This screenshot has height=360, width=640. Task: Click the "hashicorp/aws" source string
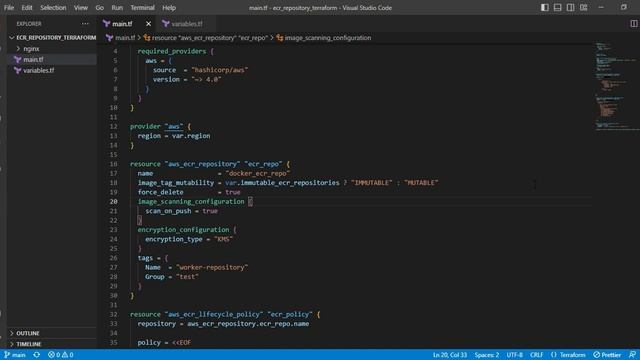tap(220, 70)
